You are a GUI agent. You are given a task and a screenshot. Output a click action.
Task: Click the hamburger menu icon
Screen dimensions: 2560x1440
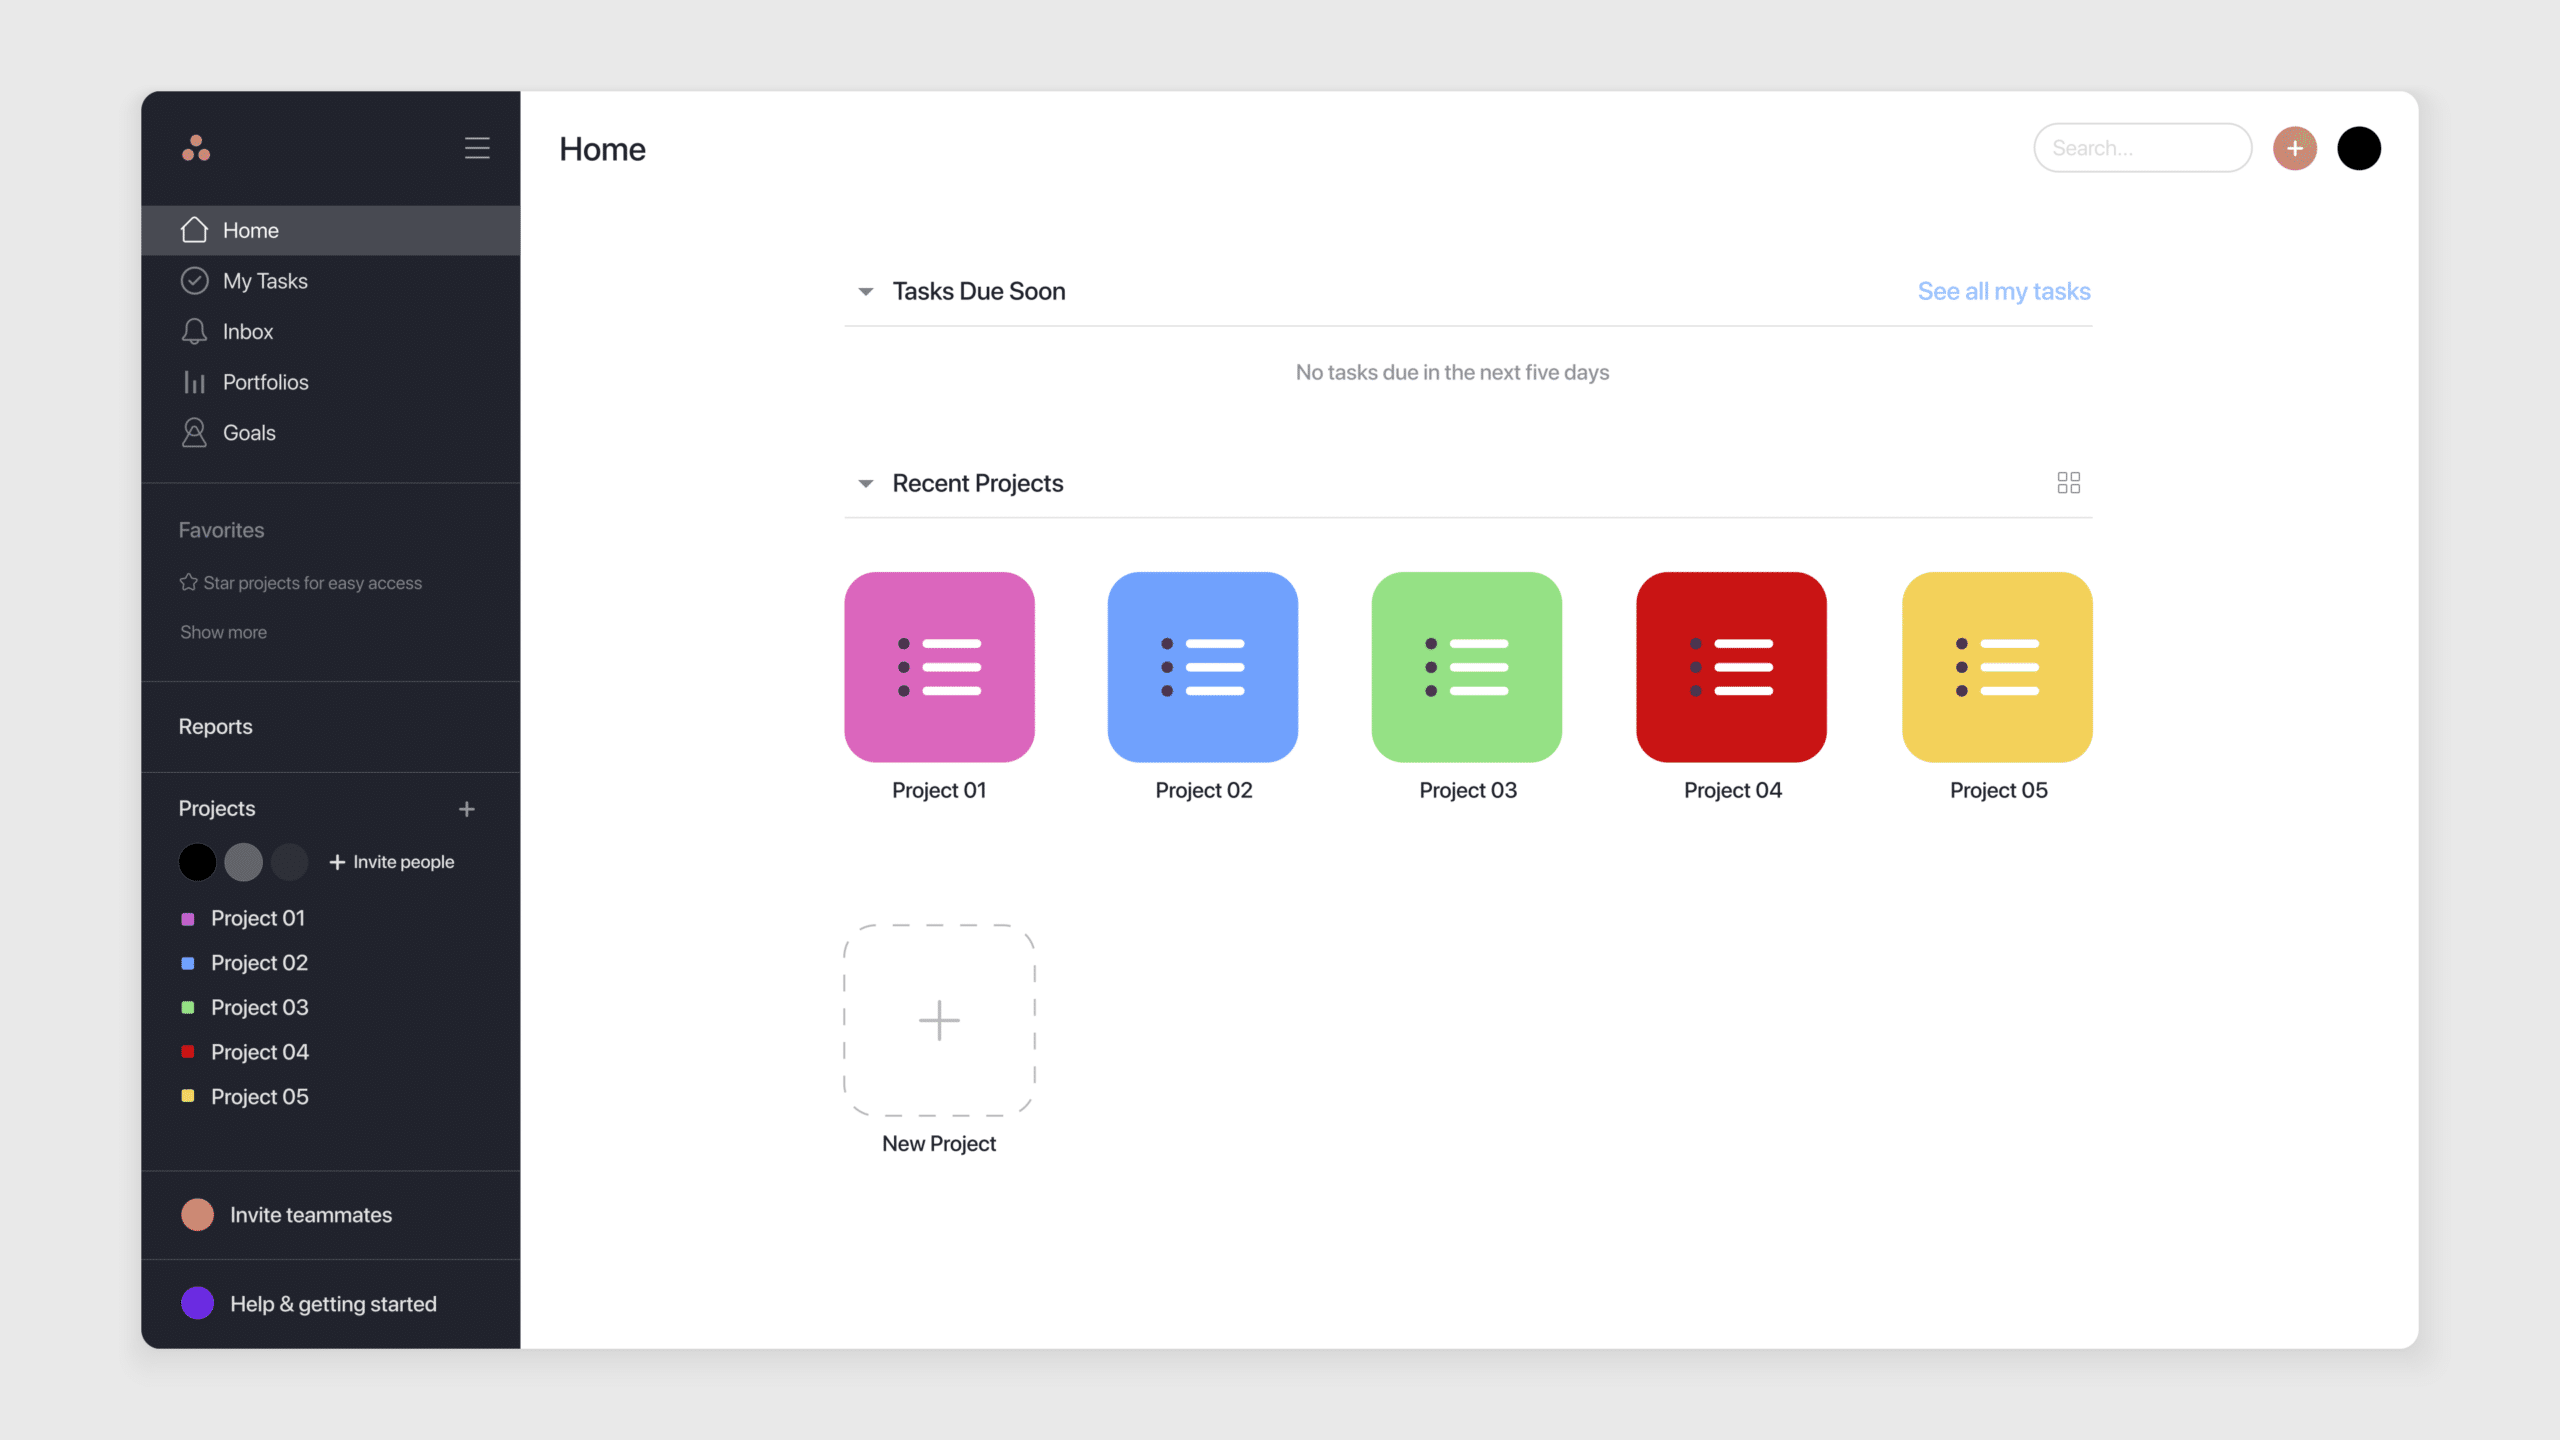pyautogui.click(x=475, y=146)
